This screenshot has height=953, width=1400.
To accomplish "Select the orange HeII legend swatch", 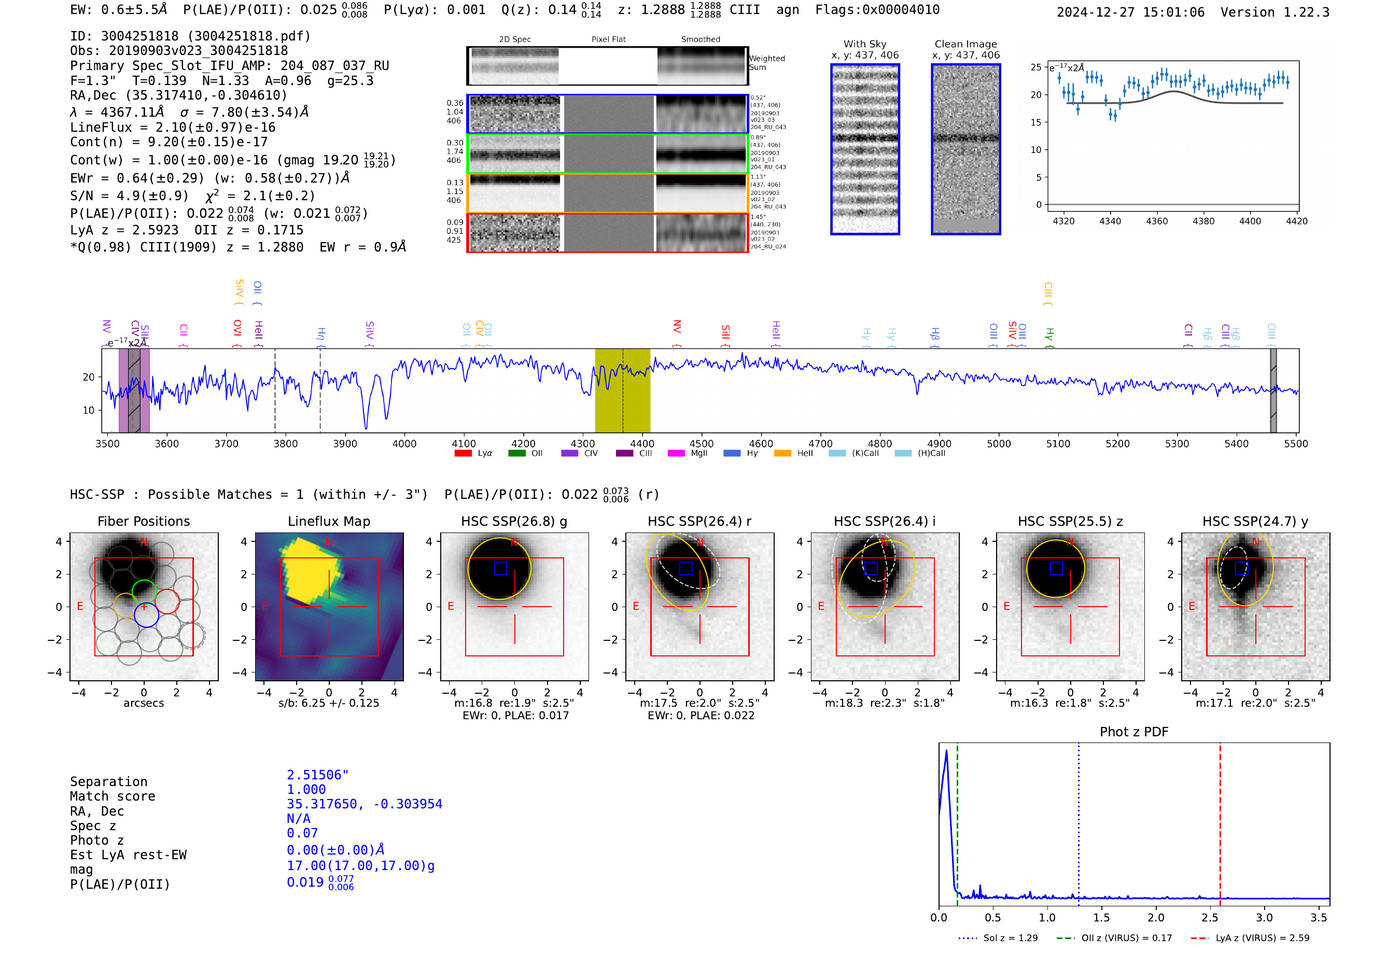I will click(x=782, y=453).
